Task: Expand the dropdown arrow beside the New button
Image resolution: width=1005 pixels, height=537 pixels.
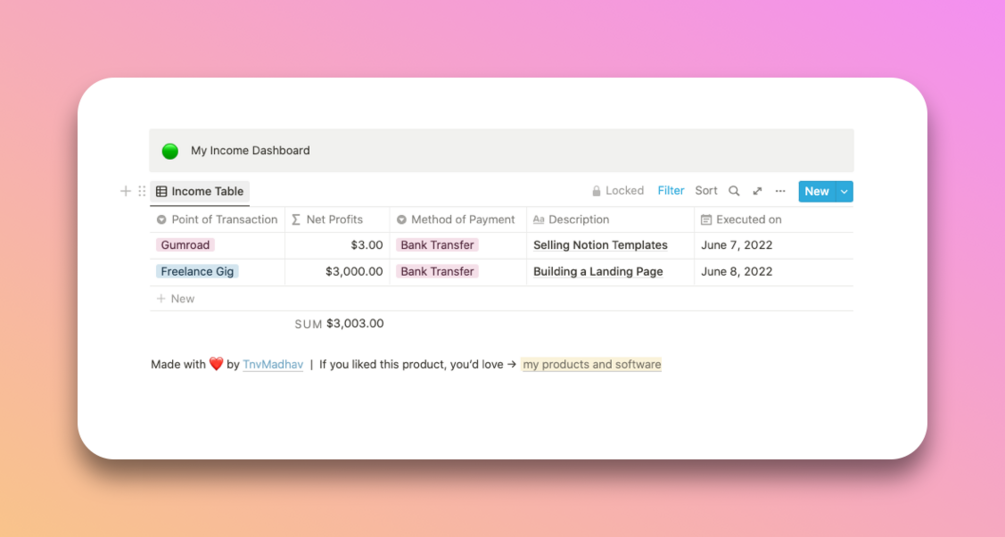Action: point(845,191)
